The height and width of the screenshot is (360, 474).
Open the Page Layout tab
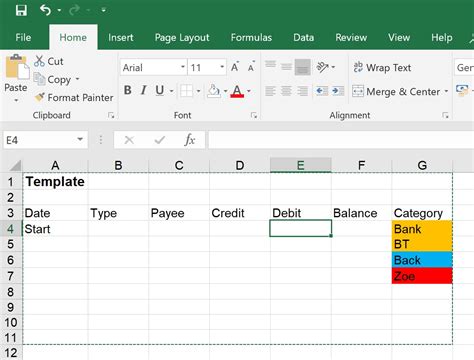point(182,37)
